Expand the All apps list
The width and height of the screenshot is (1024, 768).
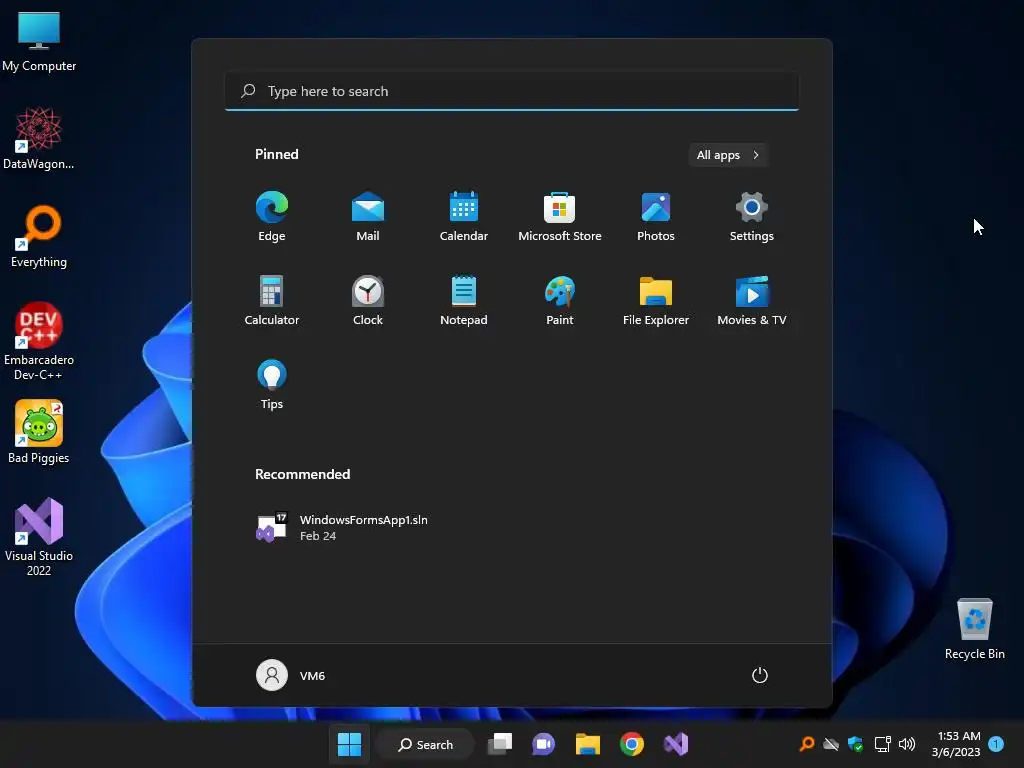click(x=728, y=155)
